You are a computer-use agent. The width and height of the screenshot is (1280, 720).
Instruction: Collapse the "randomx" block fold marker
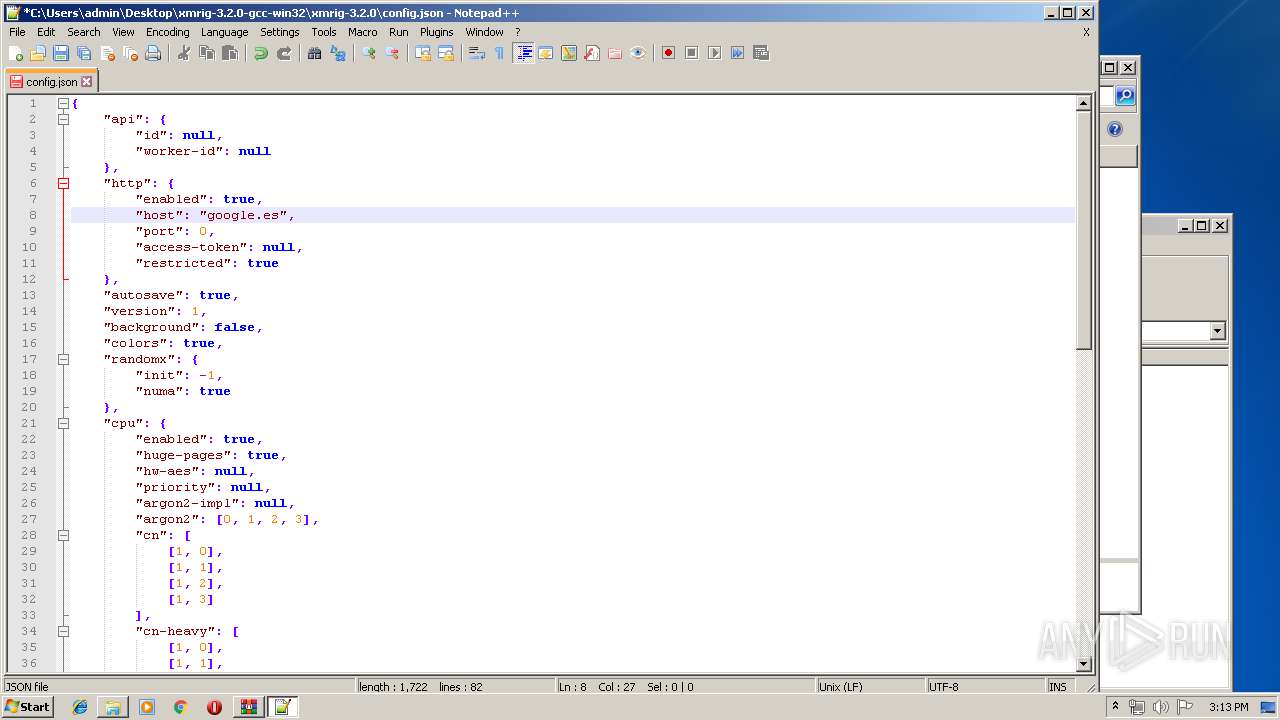63,359
